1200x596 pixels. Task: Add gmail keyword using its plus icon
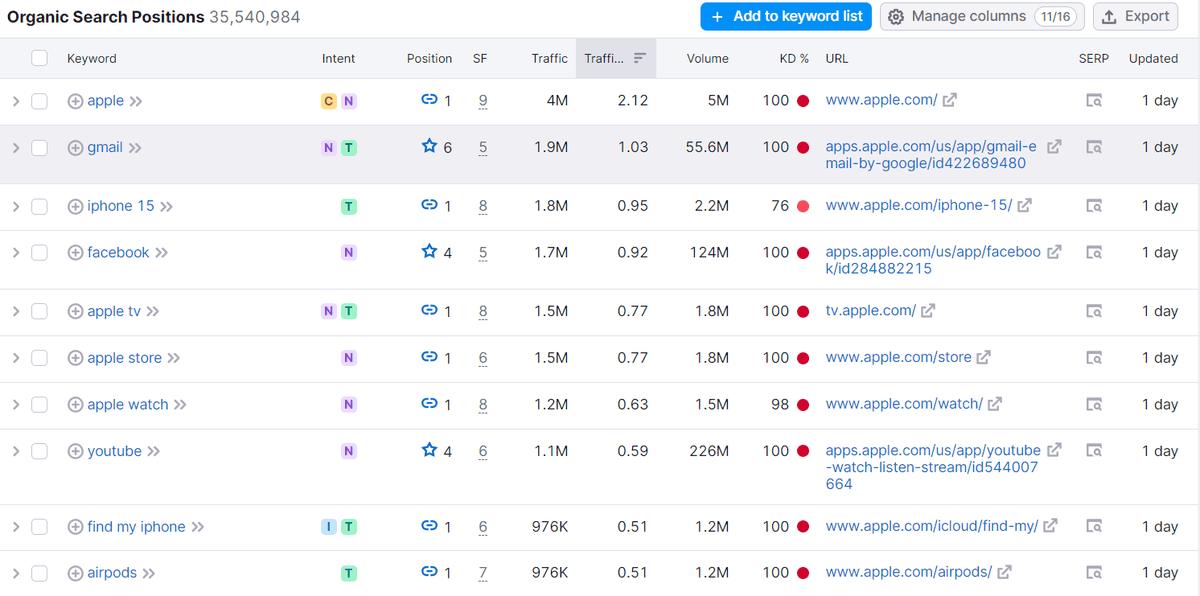tap(75, 148)
